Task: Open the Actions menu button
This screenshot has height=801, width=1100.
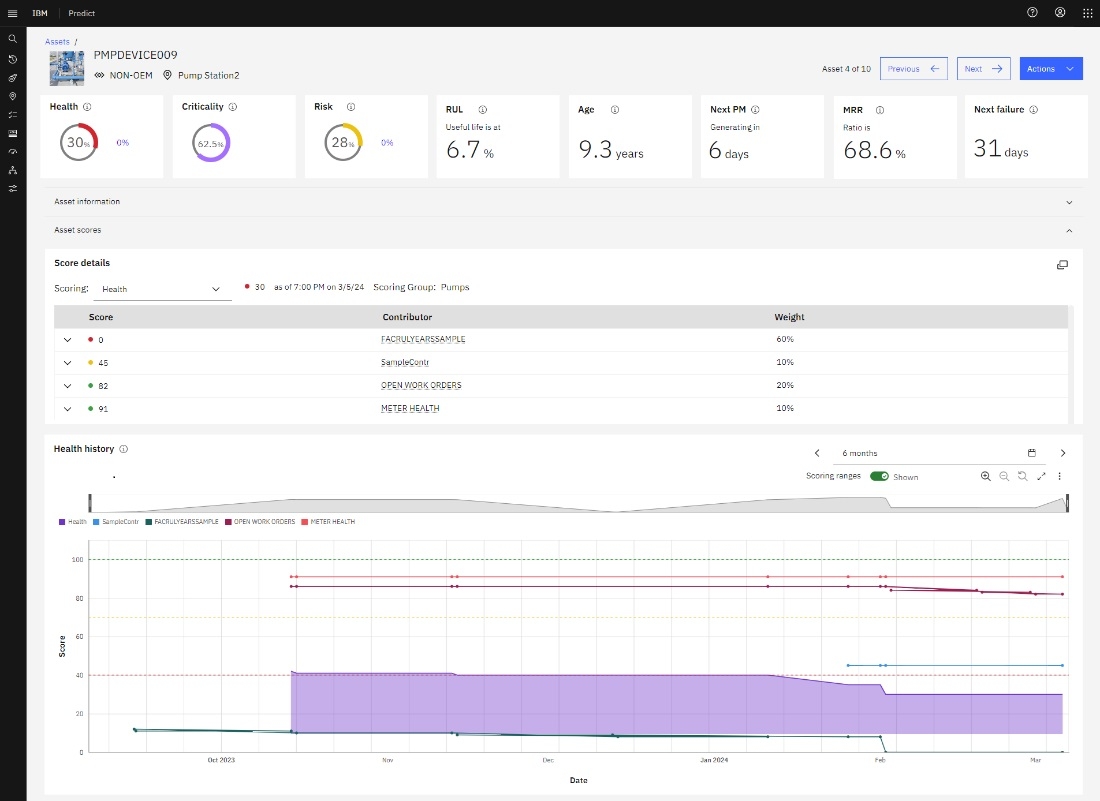Action: click(1051, 69)
